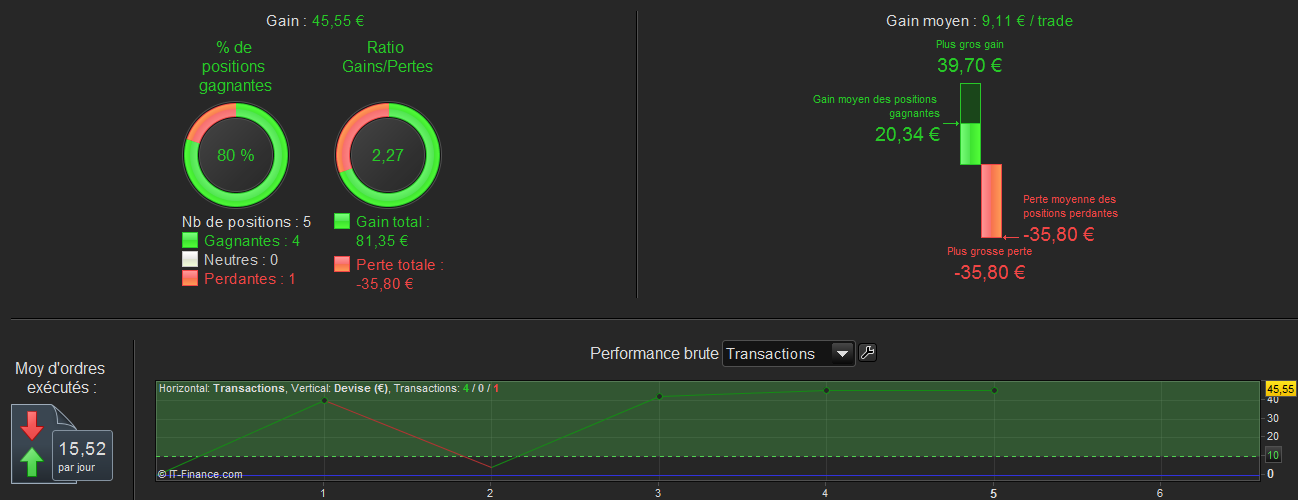The width and height of the screenshot is (1298, 500).
Task: Click the yellow 45,55 axis value label
Action: pos(1281,388)
